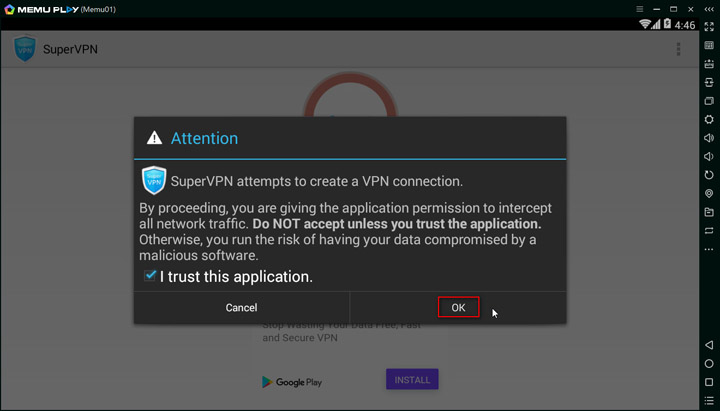Maximize the MEmu Play window

(674, 9)
